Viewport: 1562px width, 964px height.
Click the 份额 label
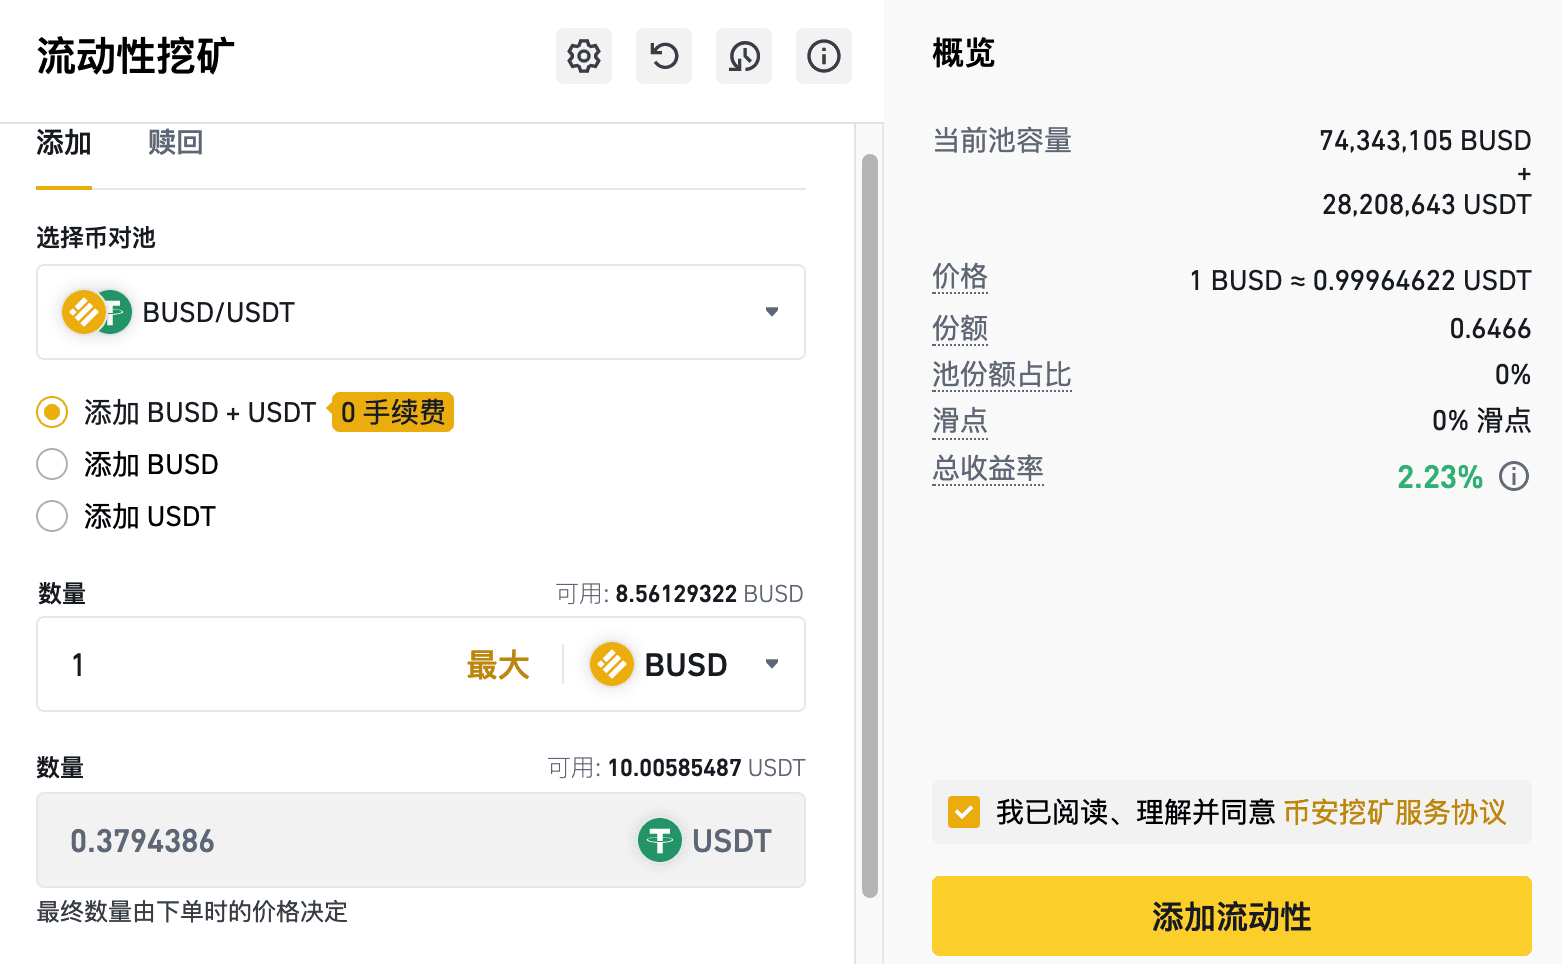coord(960,328)
